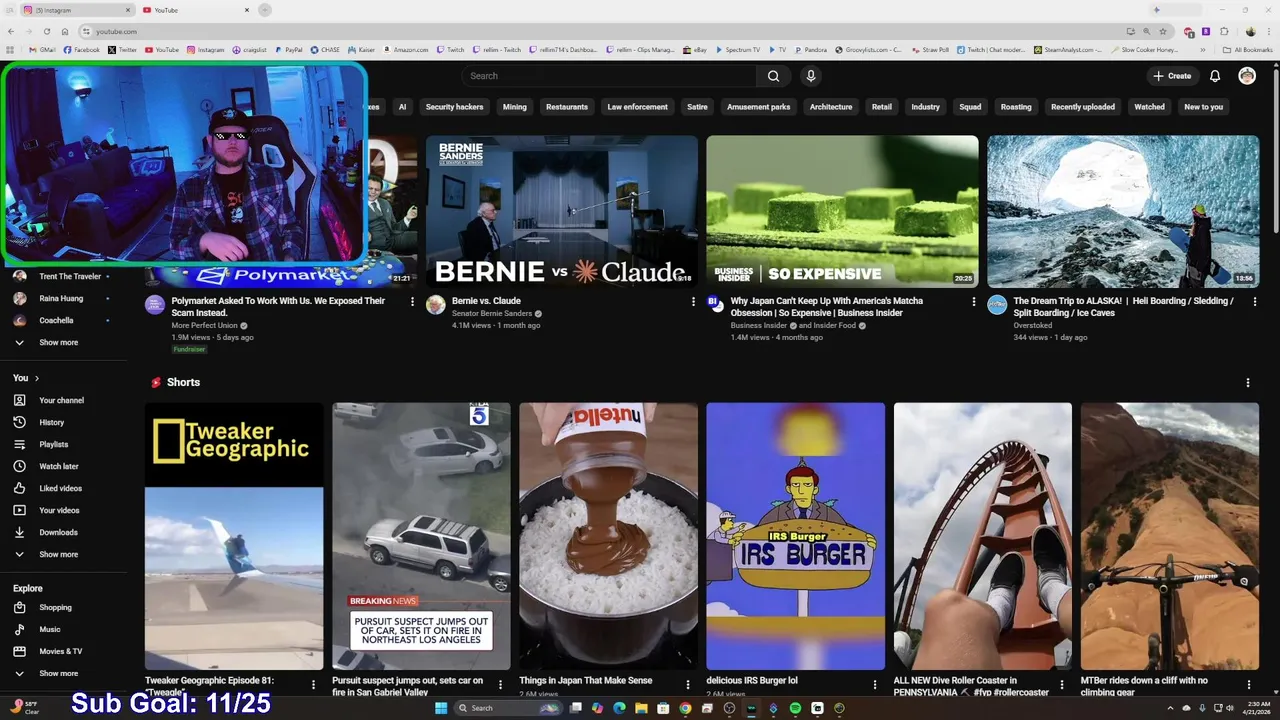Screen dimensions: 1280x720
Task: Open the Twitch bookmark in bookmarks bar
Action: click(x=450, y=49)
